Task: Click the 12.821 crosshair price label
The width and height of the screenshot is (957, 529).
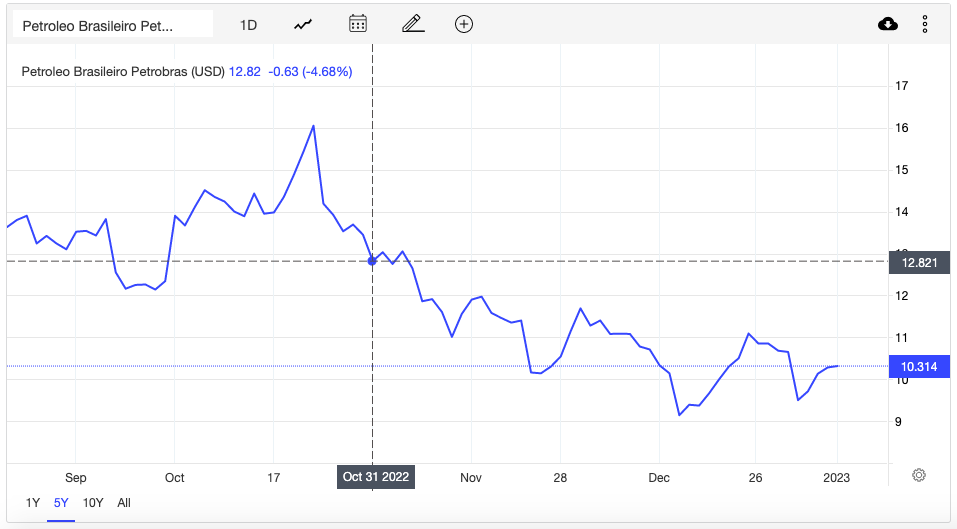Action: point(919,263)
